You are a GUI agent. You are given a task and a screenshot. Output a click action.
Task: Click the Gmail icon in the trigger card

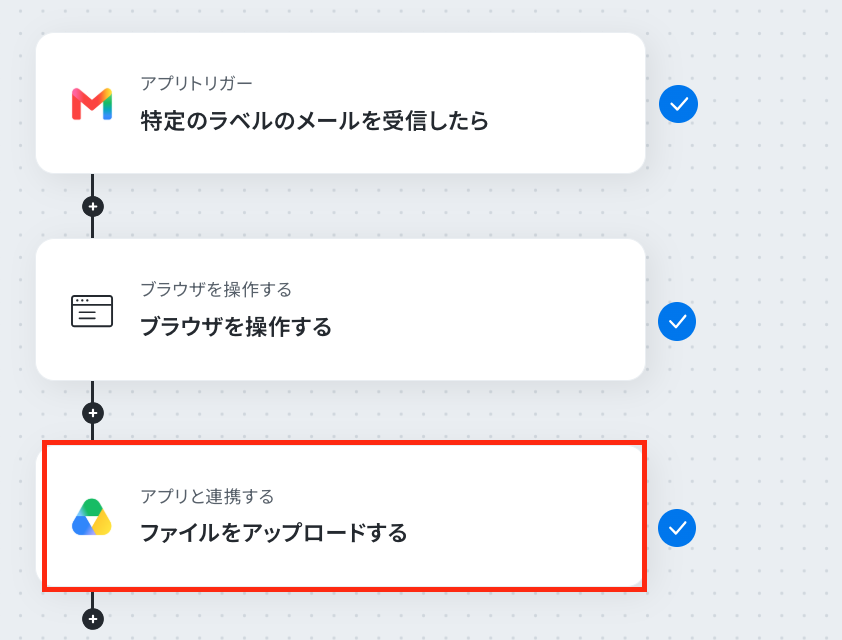point(92,104)
